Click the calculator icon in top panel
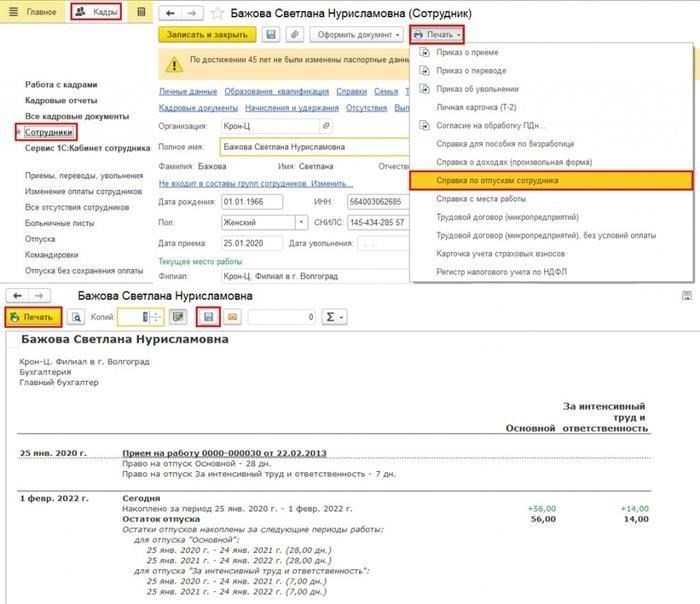The height and width of the screenshot is (604, 700). pyautogui.click(x=141, y=12)
